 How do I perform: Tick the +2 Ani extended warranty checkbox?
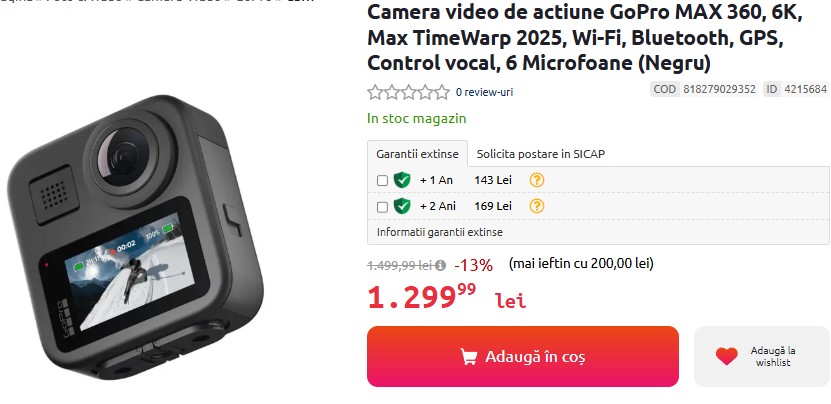tap(382, 207)
